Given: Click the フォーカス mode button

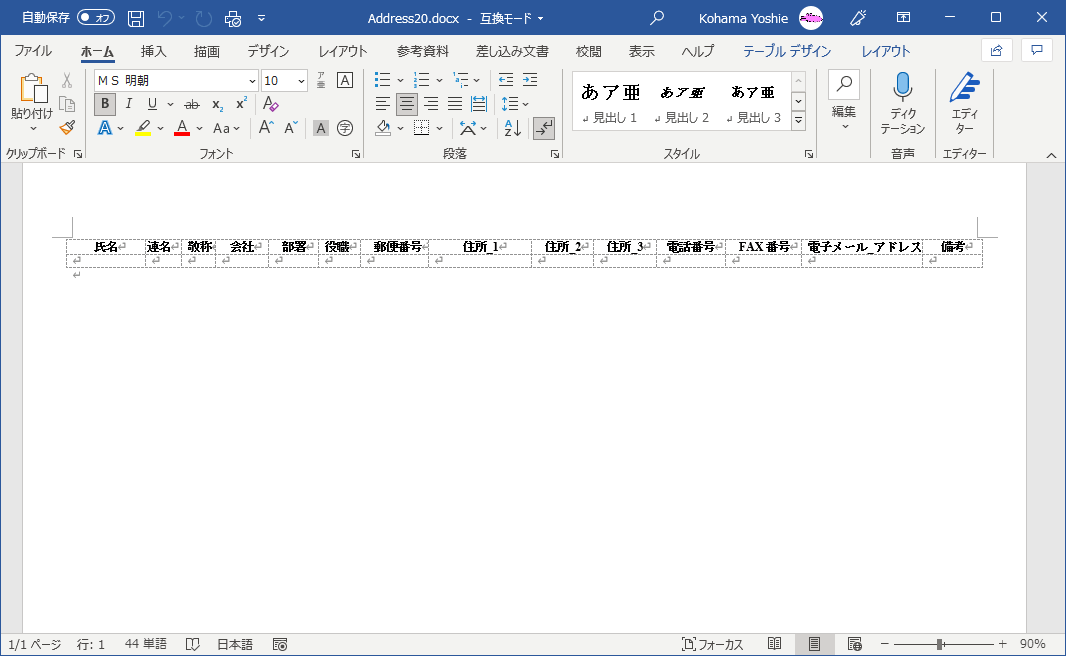Looking at the screenshot, I should [712, 644].
